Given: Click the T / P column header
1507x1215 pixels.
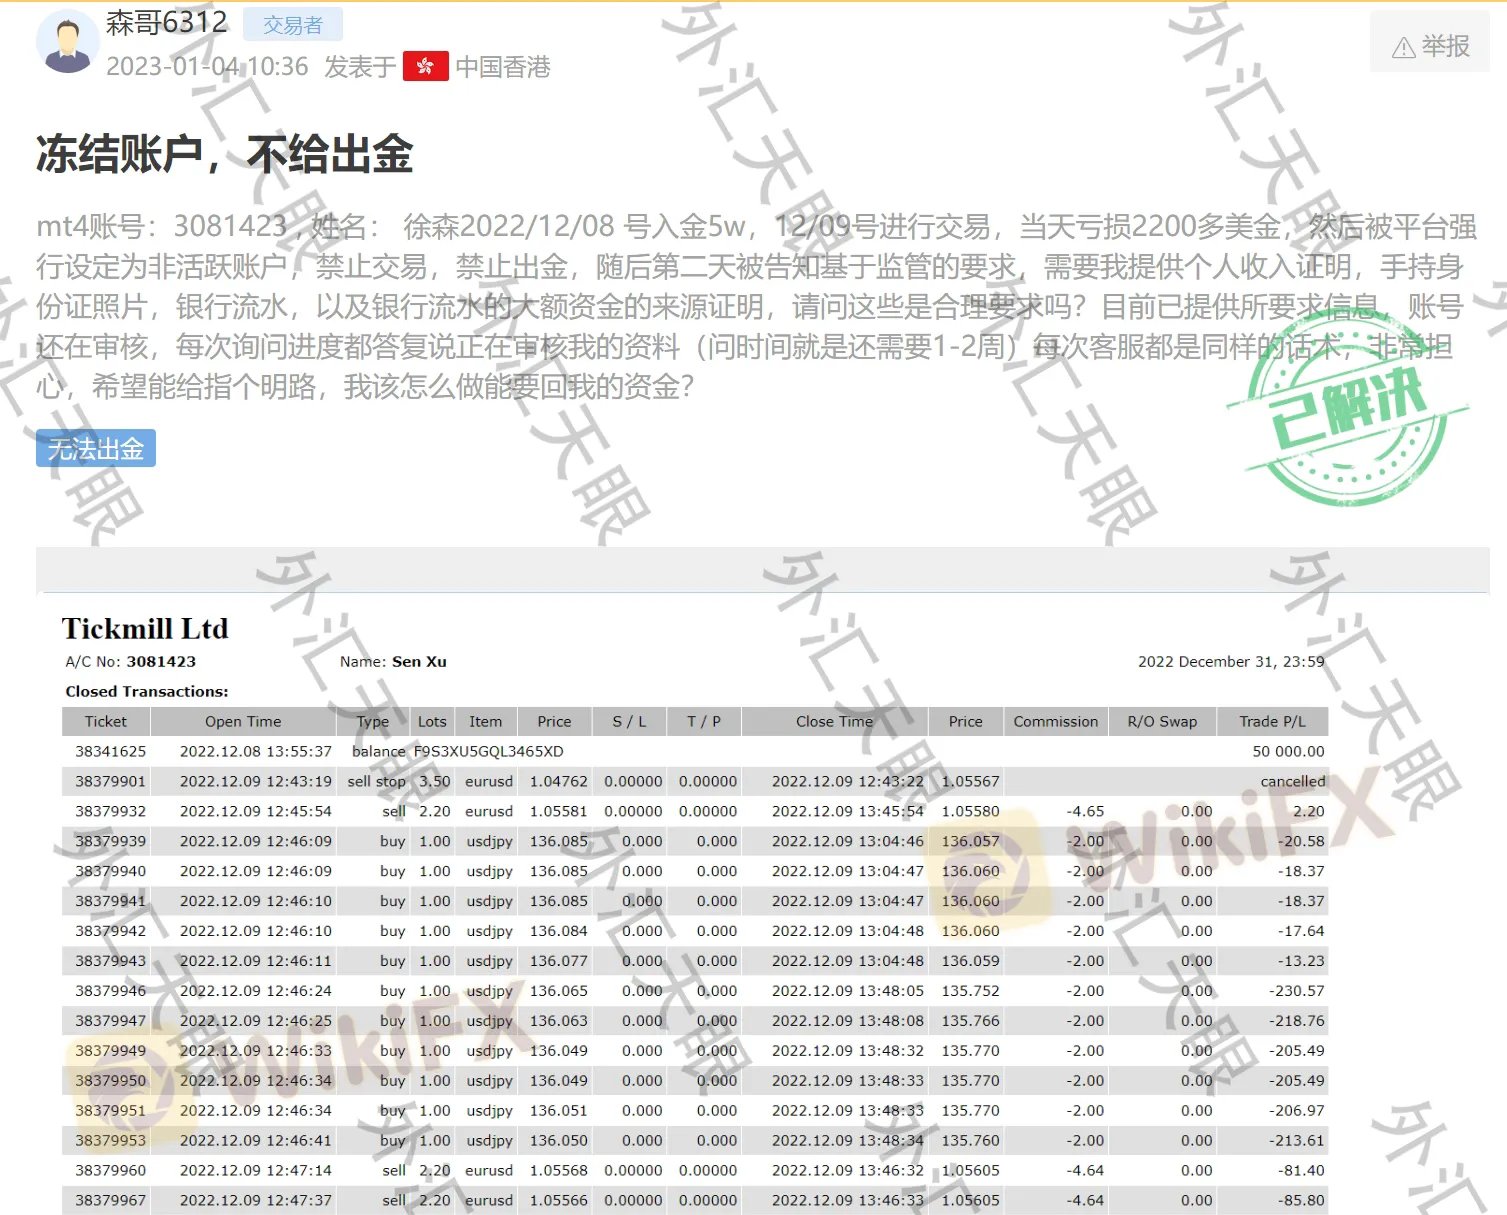Looking at the screenshot, I should [704, 722].
